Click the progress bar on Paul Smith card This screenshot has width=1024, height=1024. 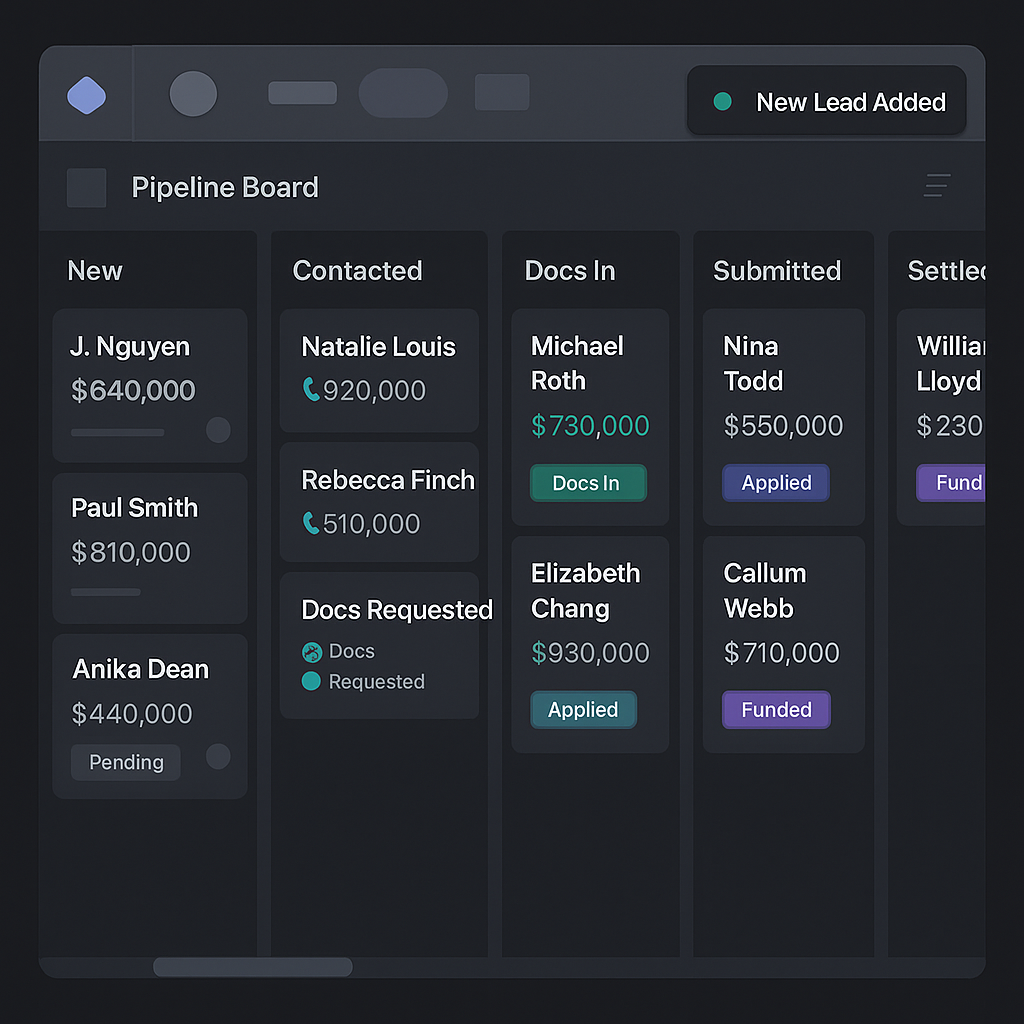pyautogui.click(x=106, y=592)
